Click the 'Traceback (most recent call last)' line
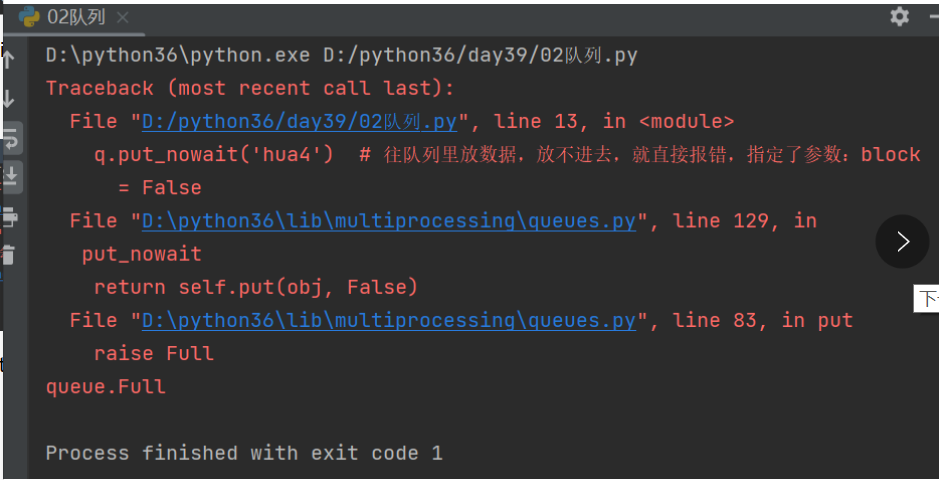This screenshot has width=939, height=480. pos(249,88)
